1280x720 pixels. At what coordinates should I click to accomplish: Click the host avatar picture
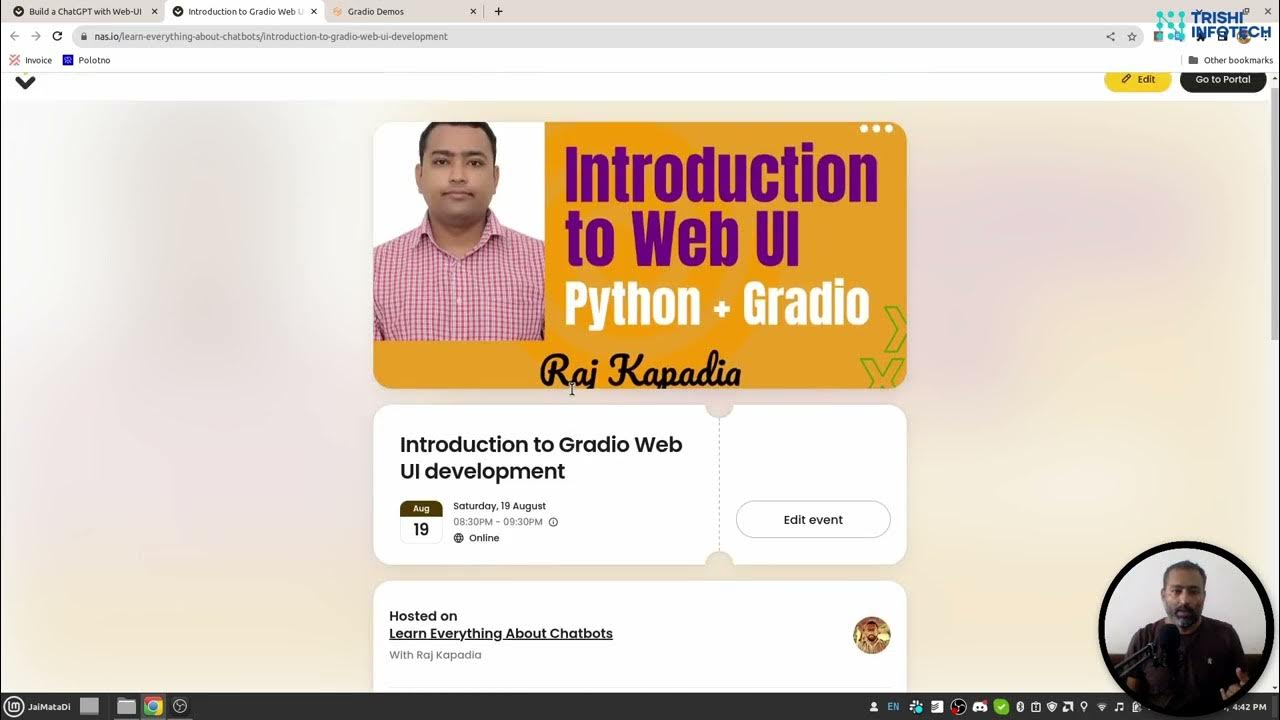pyautogui.click(x=872, y=635)
